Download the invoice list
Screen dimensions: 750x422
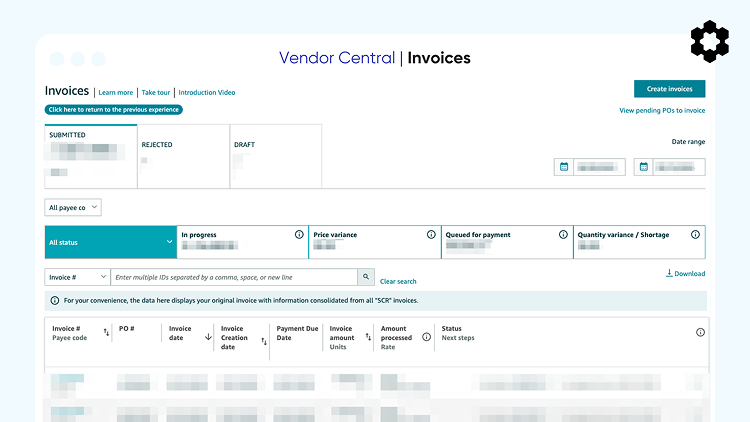click(x=685, y=273)
